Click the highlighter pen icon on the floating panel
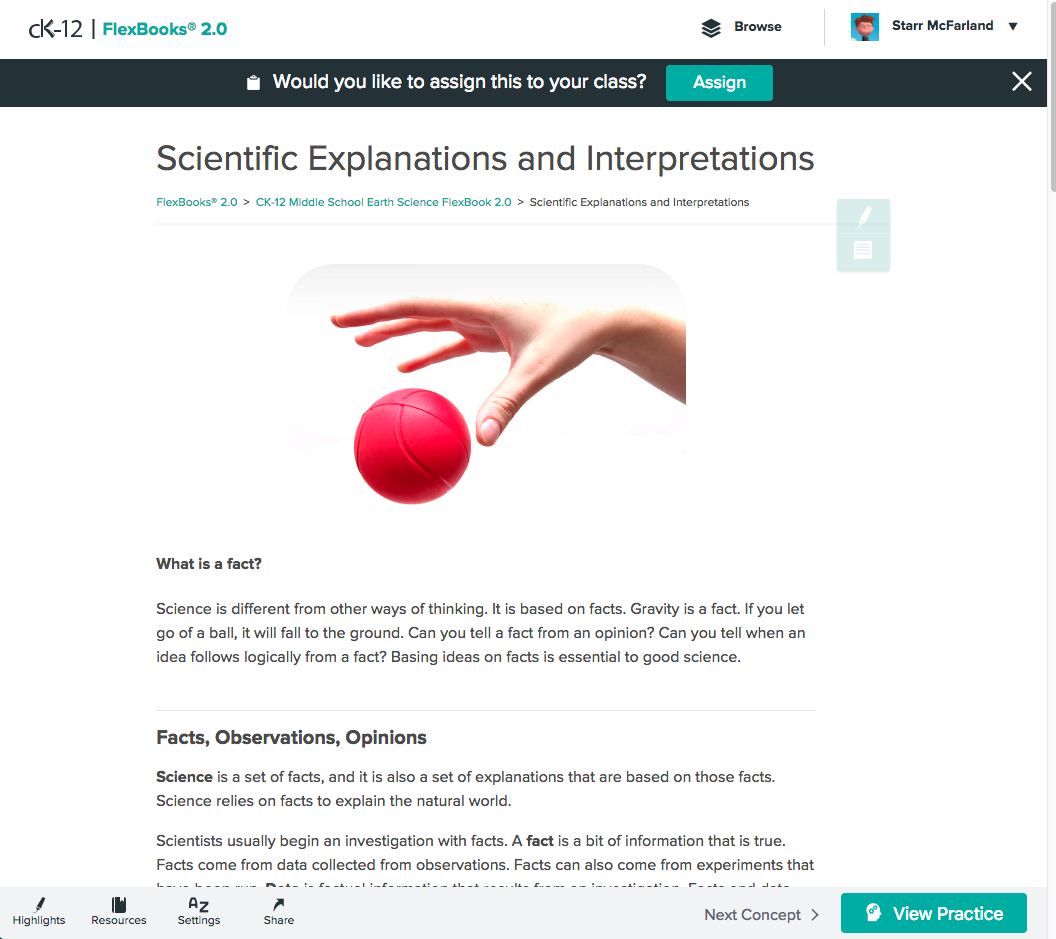 (x=864, y=216)
